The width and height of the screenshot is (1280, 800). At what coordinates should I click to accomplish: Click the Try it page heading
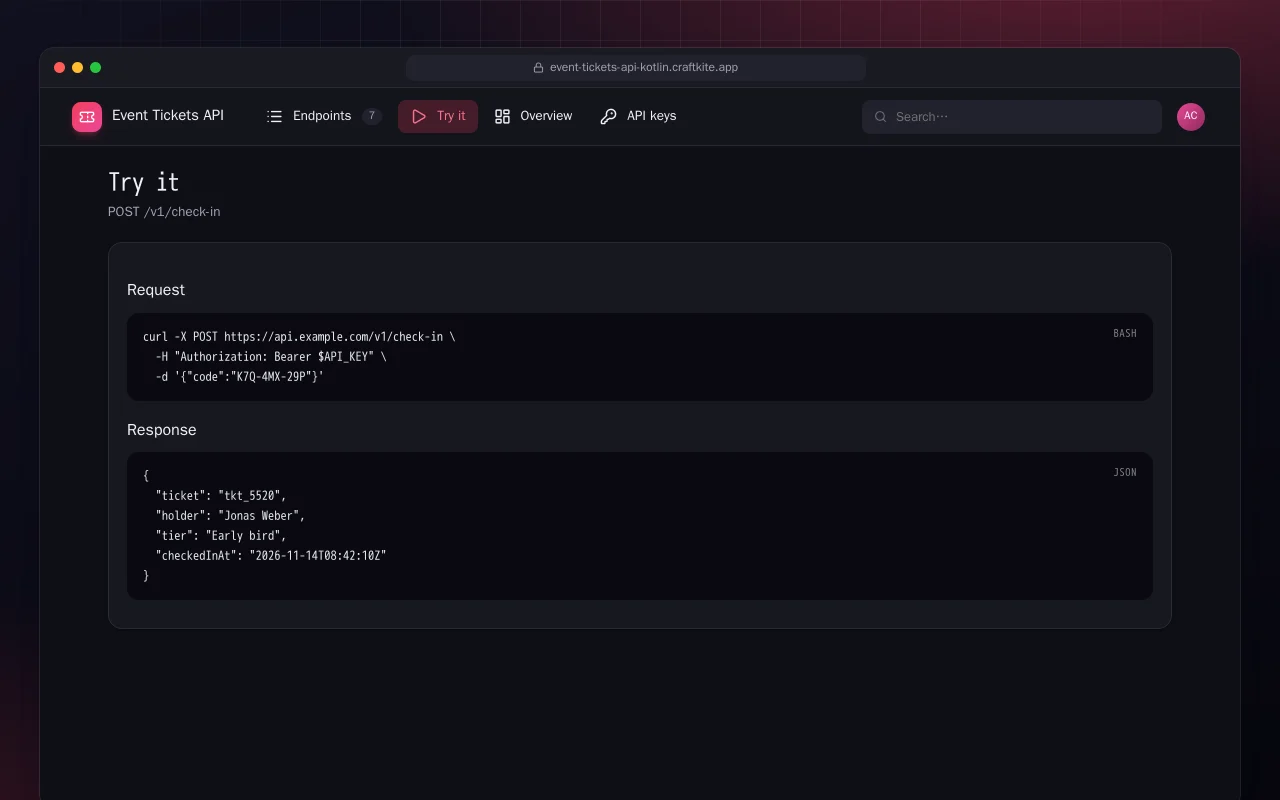[144, 182]
